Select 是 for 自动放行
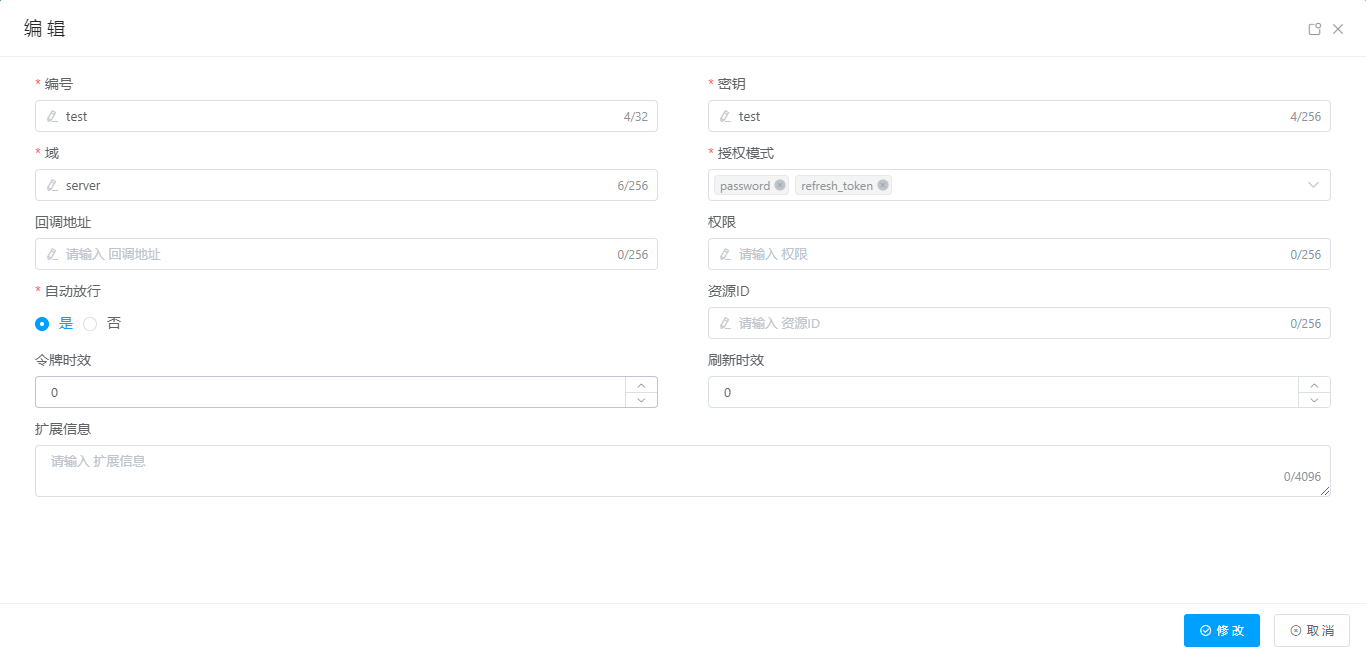 42,324
